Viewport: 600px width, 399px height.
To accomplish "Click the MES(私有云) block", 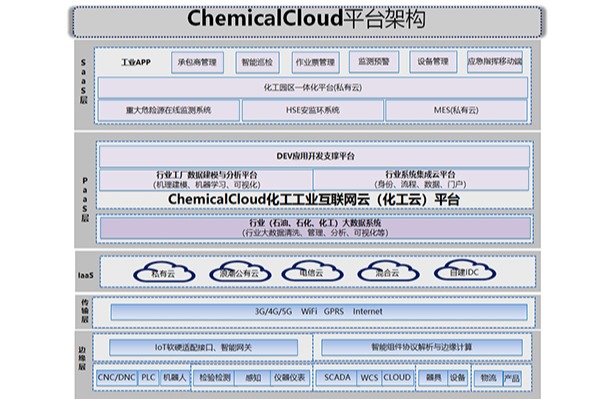I will [456, 111].
